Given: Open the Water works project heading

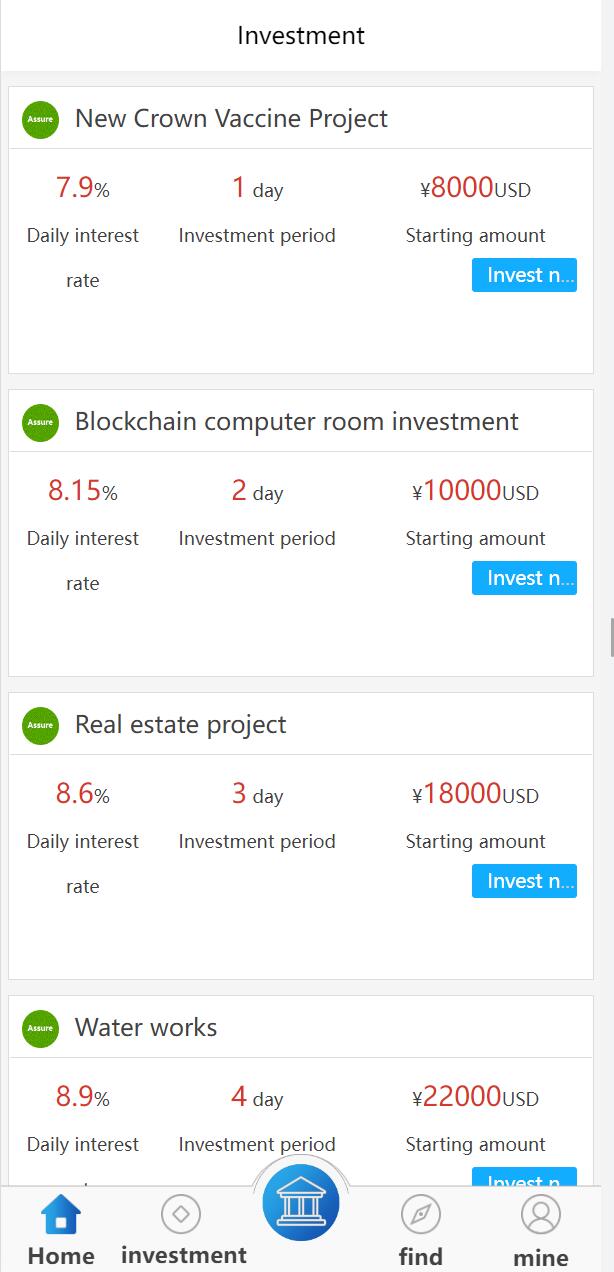Looking at the screenshot, I should (x=146, y=1028).
